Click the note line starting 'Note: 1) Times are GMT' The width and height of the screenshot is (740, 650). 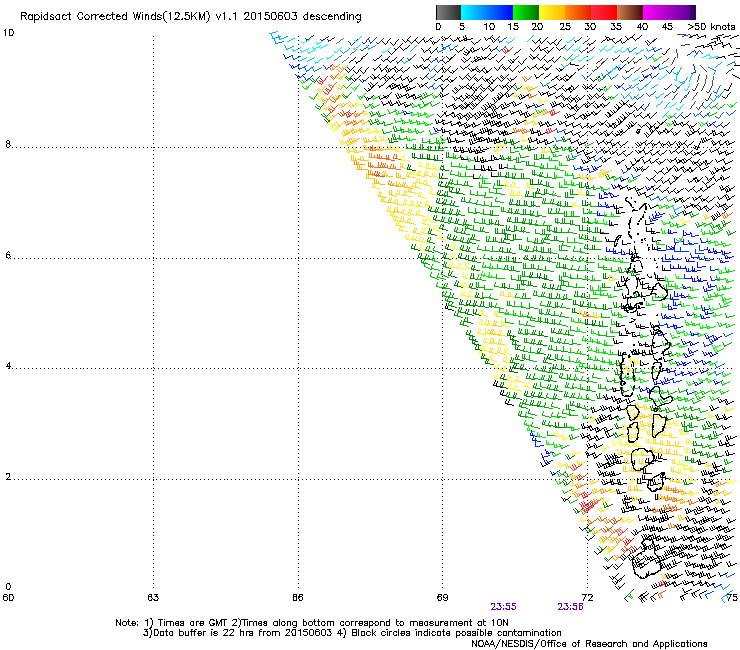pyautogui.click(x=312, y=623)
